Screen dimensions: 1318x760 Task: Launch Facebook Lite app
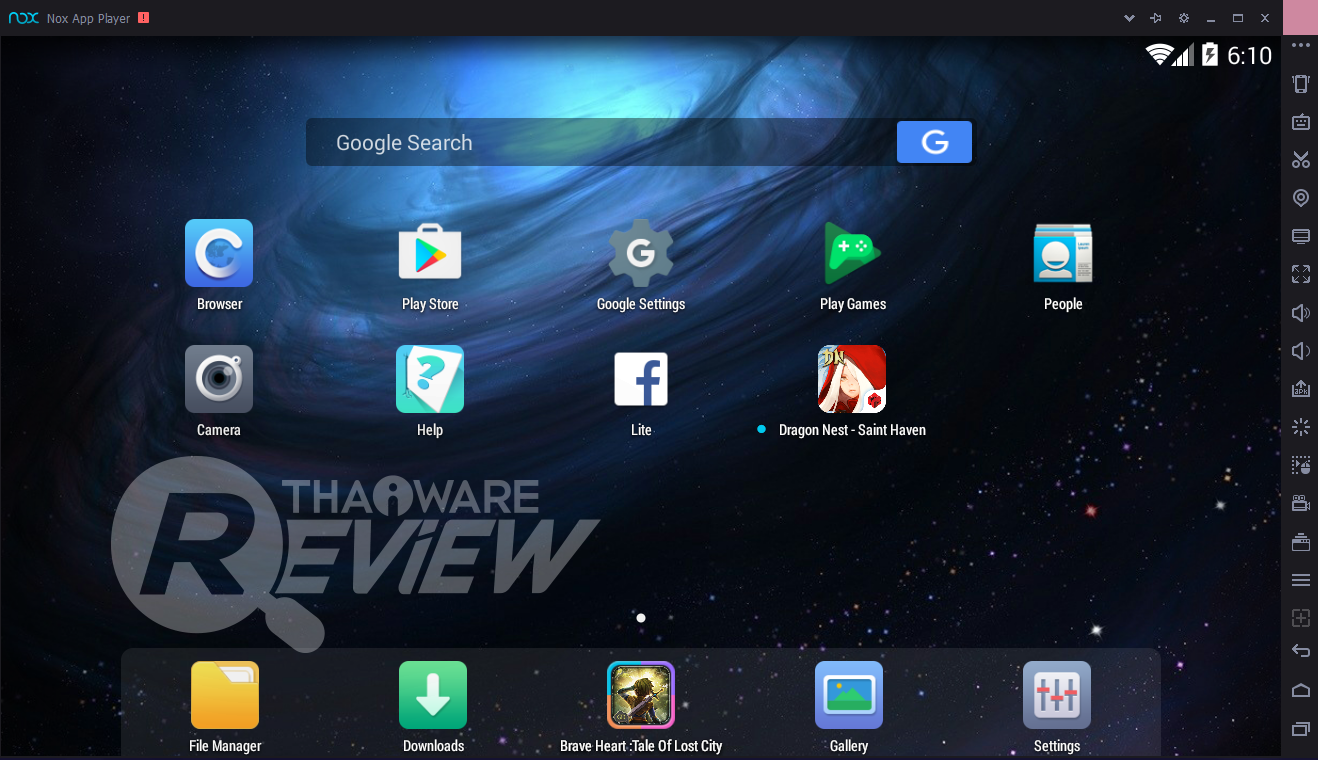[x=641, y=379]
